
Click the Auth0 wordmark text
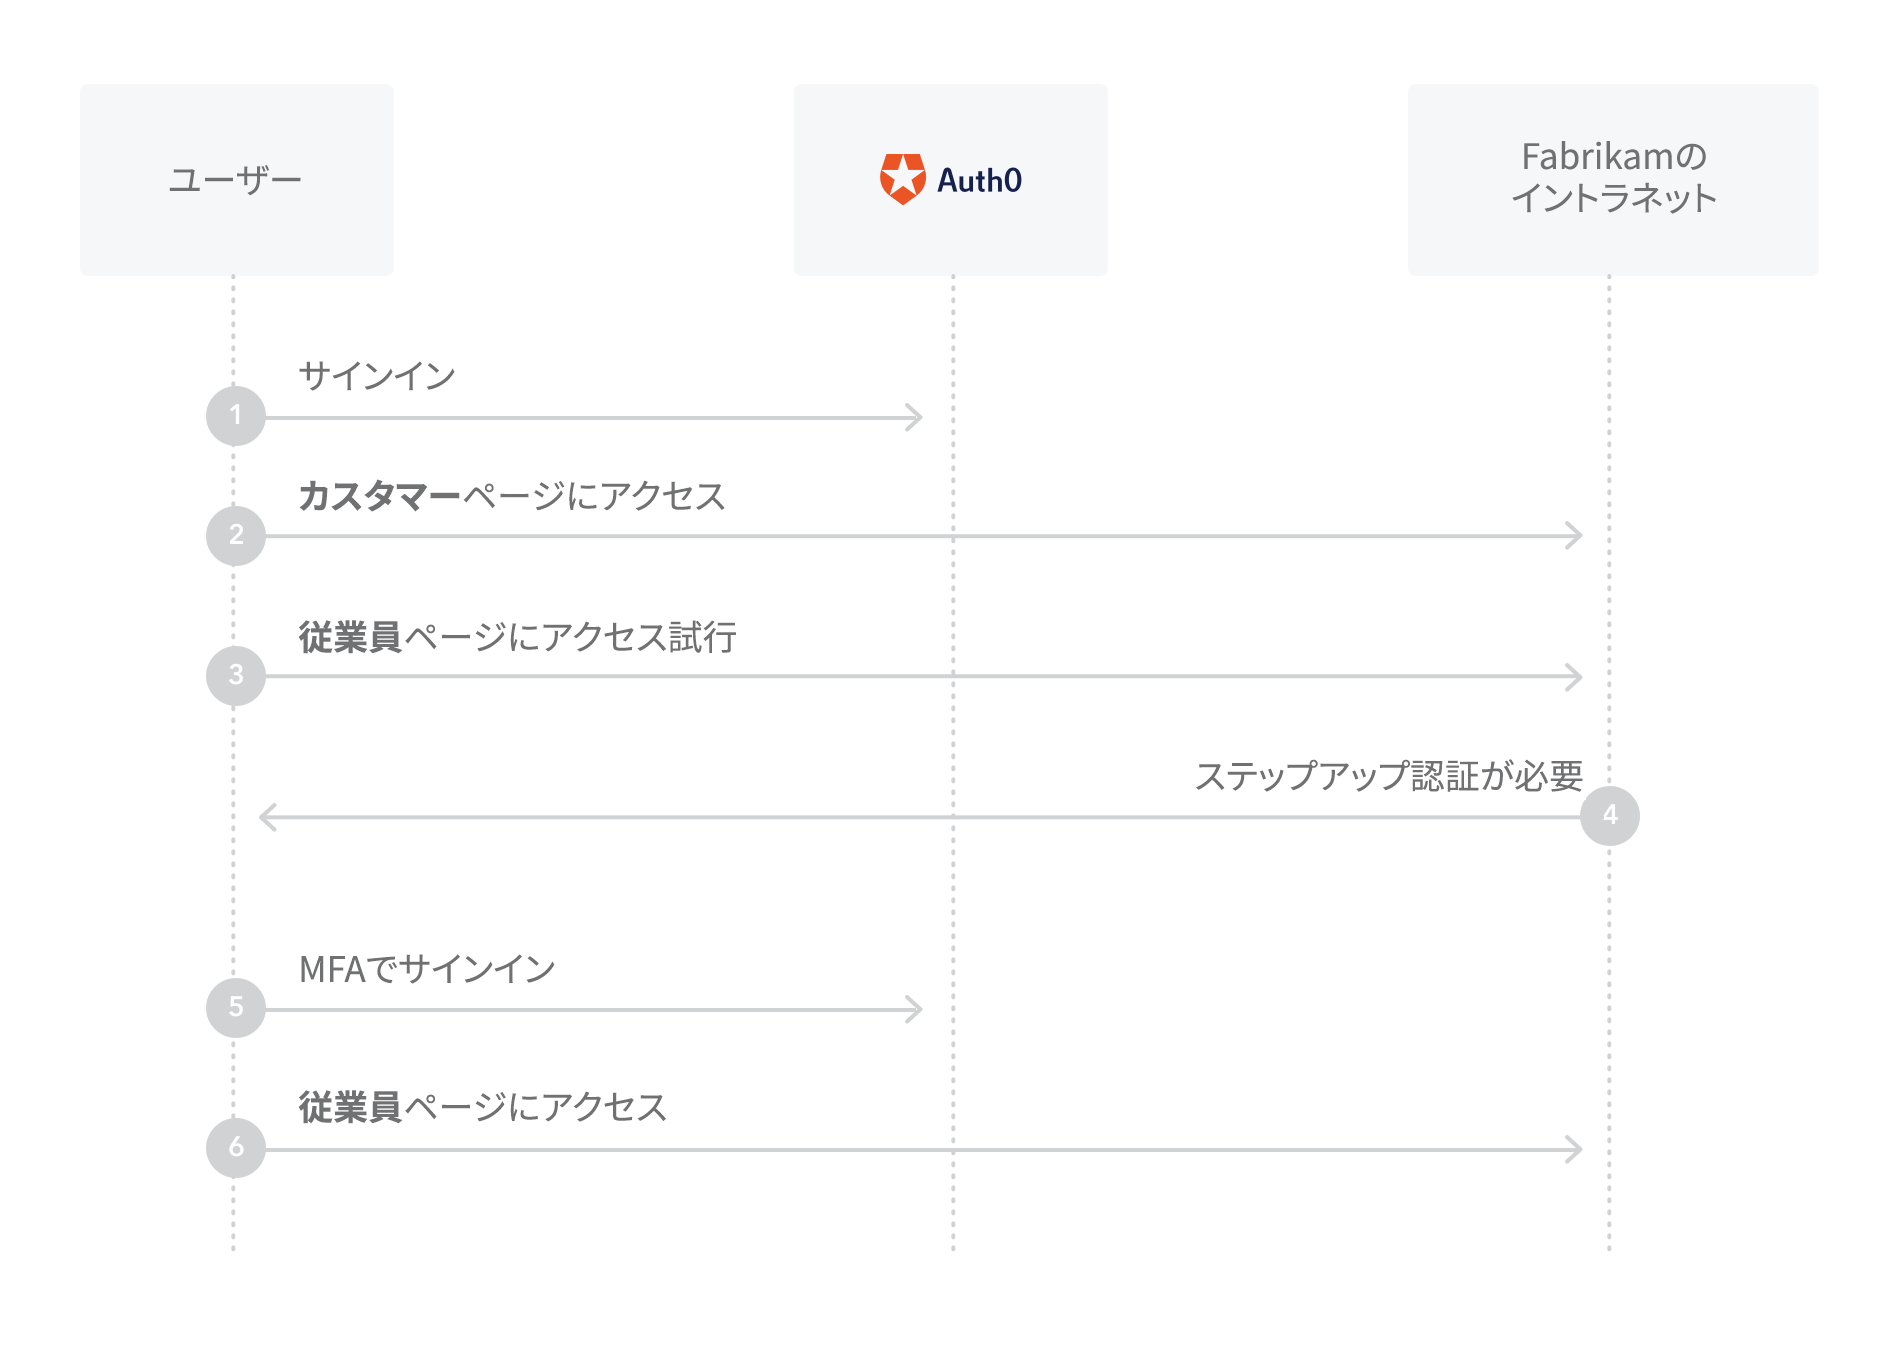tap(979, 181)
